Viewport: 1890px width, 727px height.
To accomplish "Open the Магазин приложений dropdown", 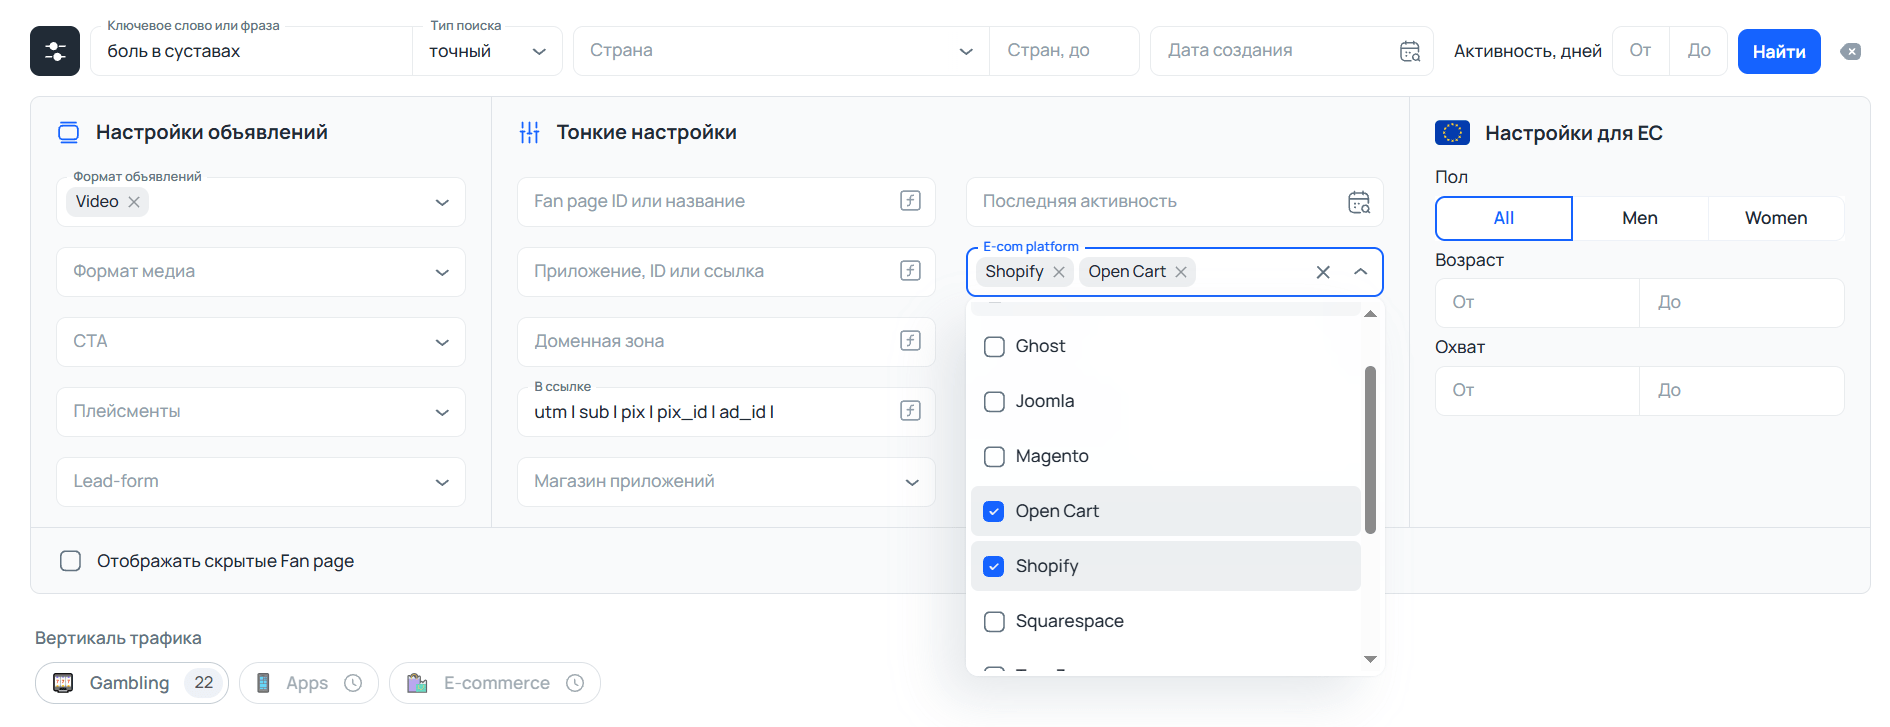I will tap(726, 482).
